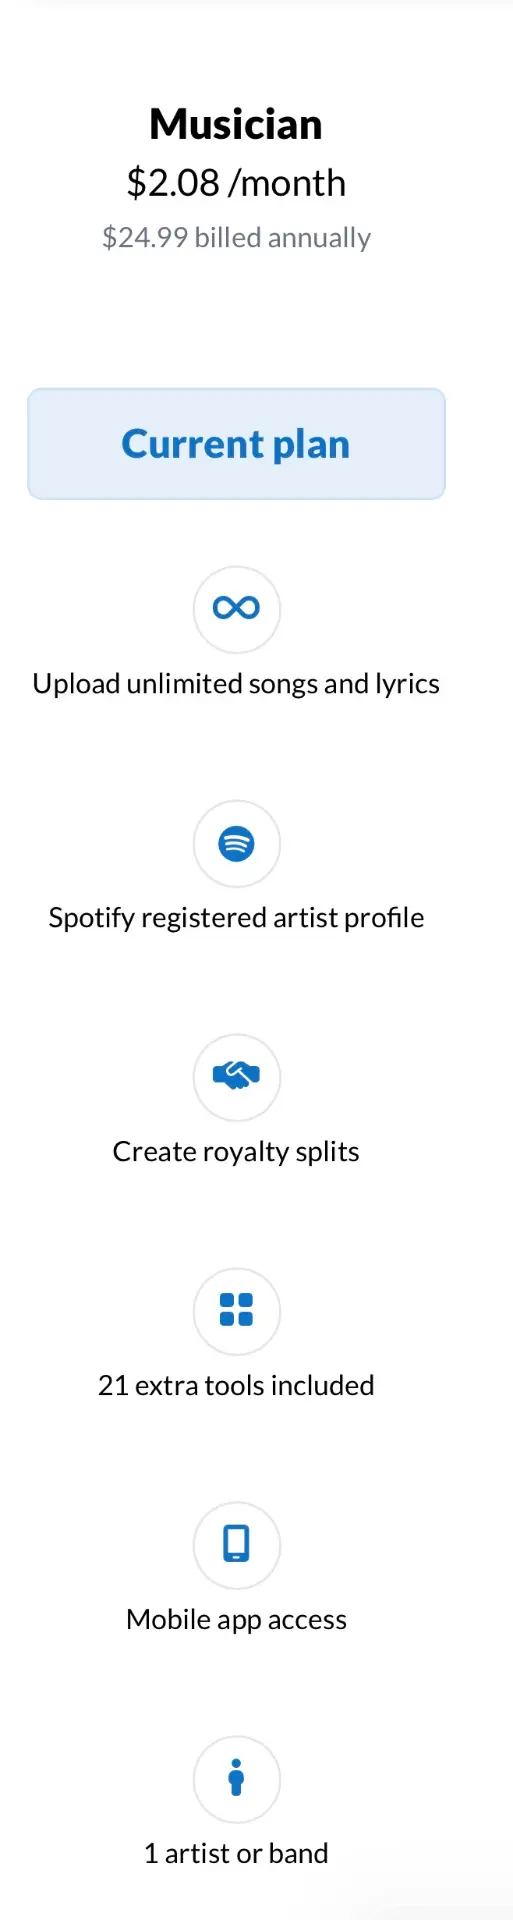
Task: Select the word Musician in title
Action: pyautogui.click(x=236, y=125)
